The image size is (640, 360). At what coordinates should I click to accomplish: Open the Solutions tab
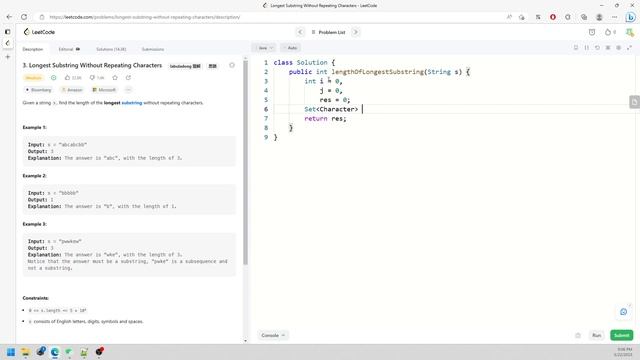coord(111,49)
